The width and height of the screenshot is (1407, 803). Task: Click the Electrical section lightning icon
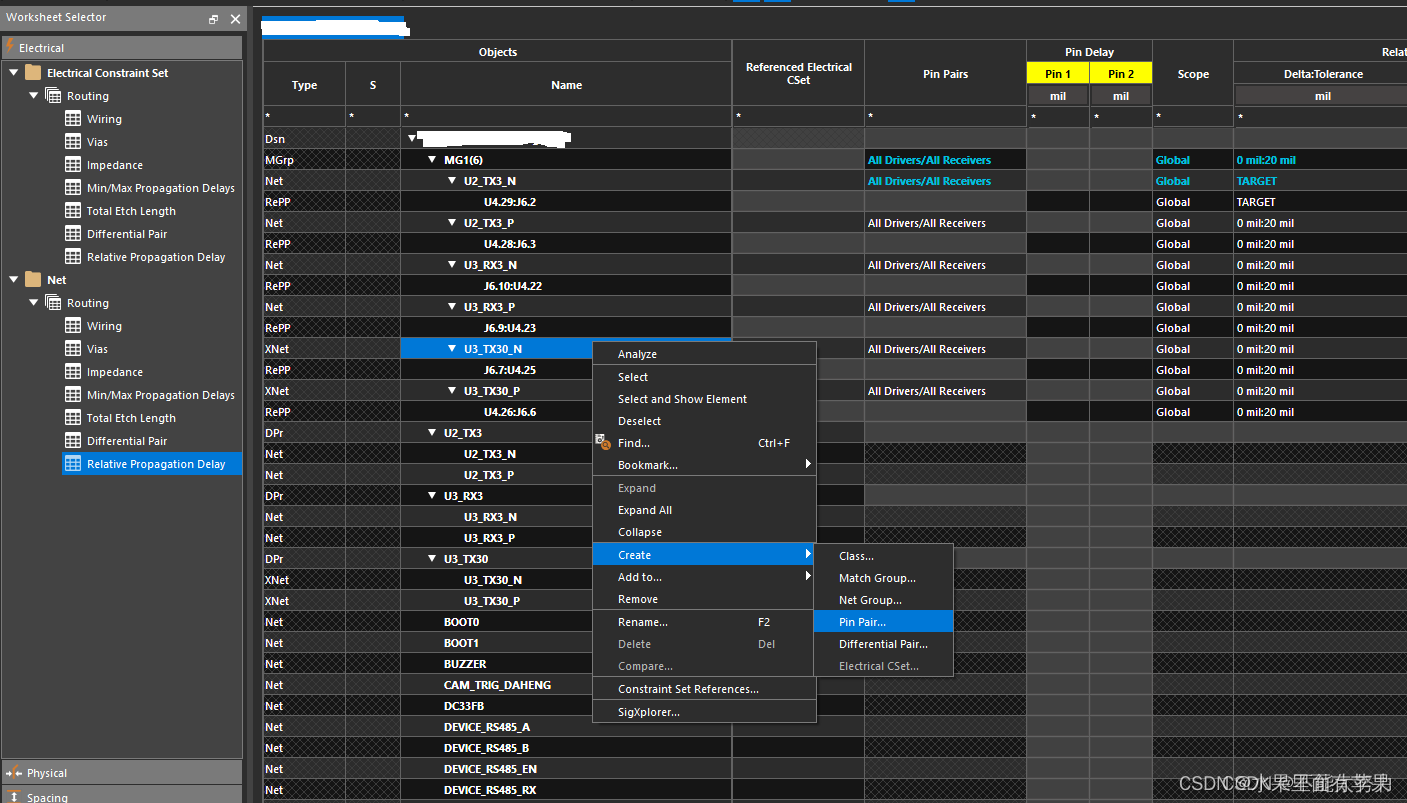[10, 47]
